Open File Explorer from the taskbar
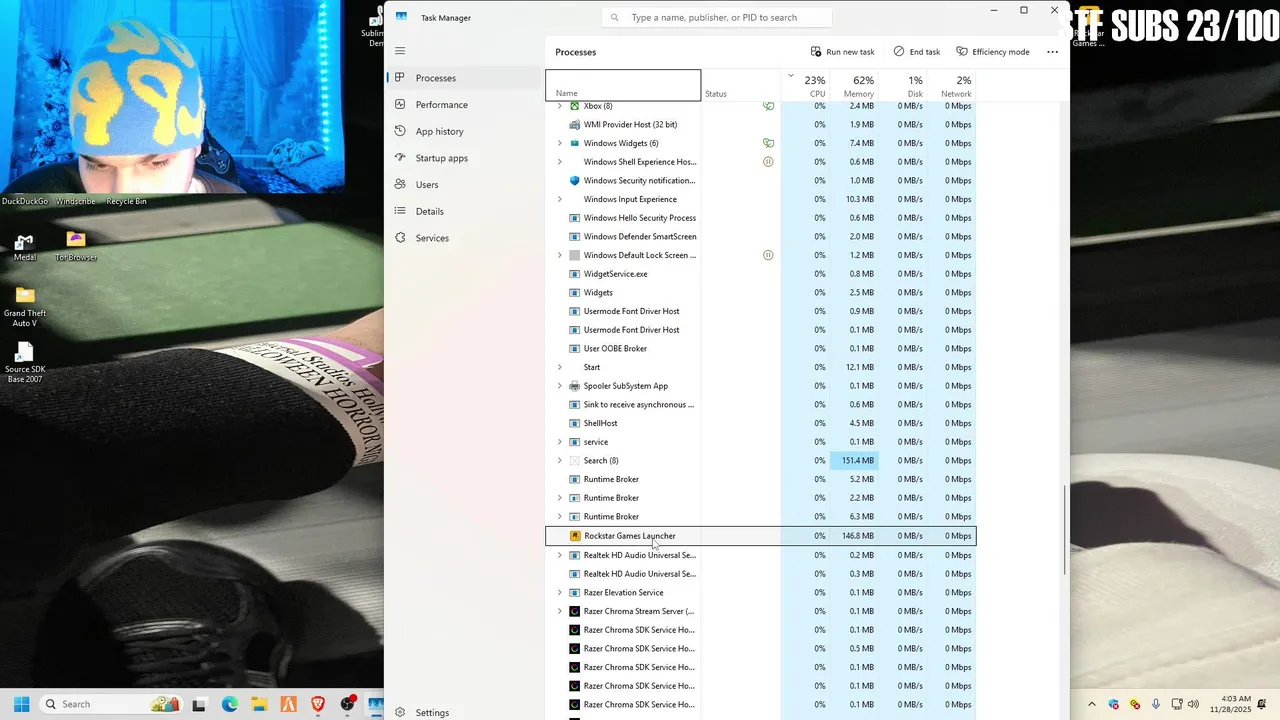Screen dimensions: 1280x720 click(259, 704)
